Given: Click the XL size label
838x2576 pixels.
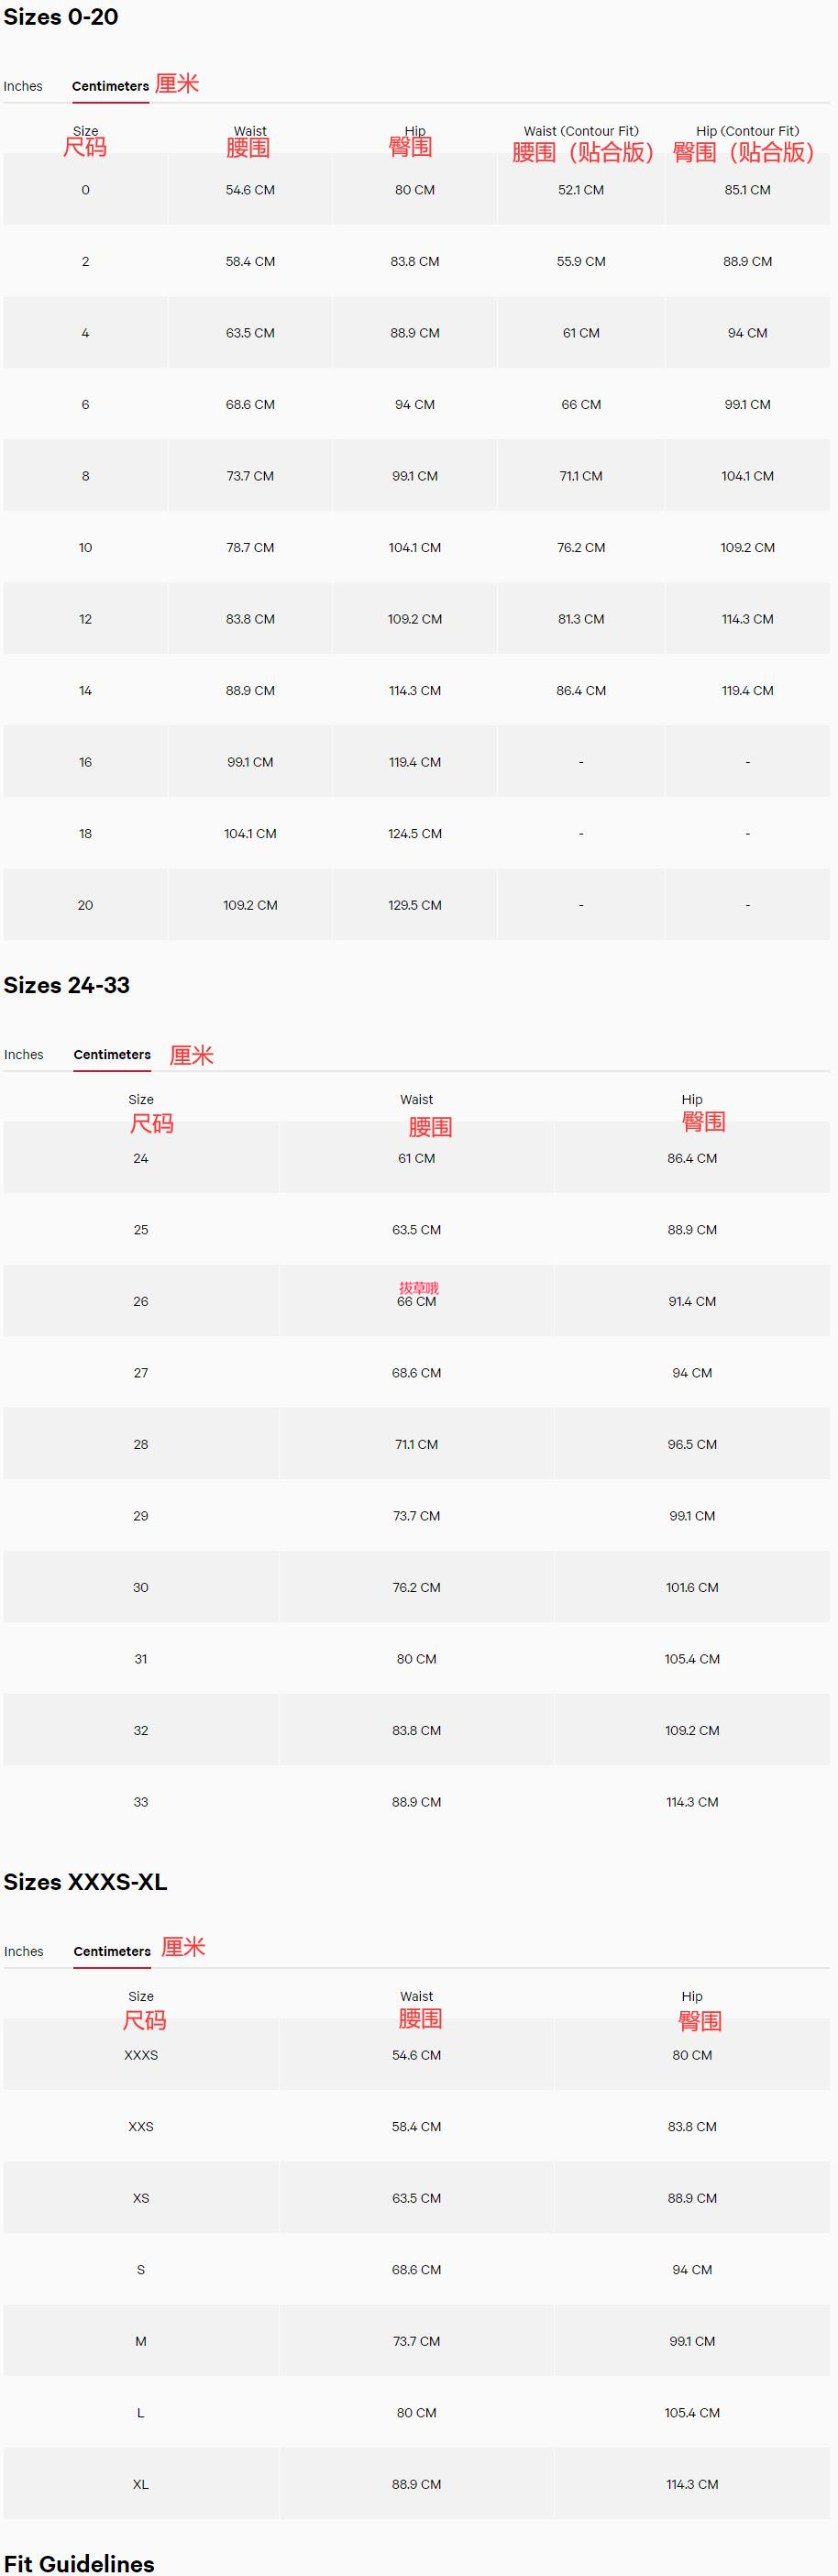Looking at the screenshot, I should coord(141,2484).
